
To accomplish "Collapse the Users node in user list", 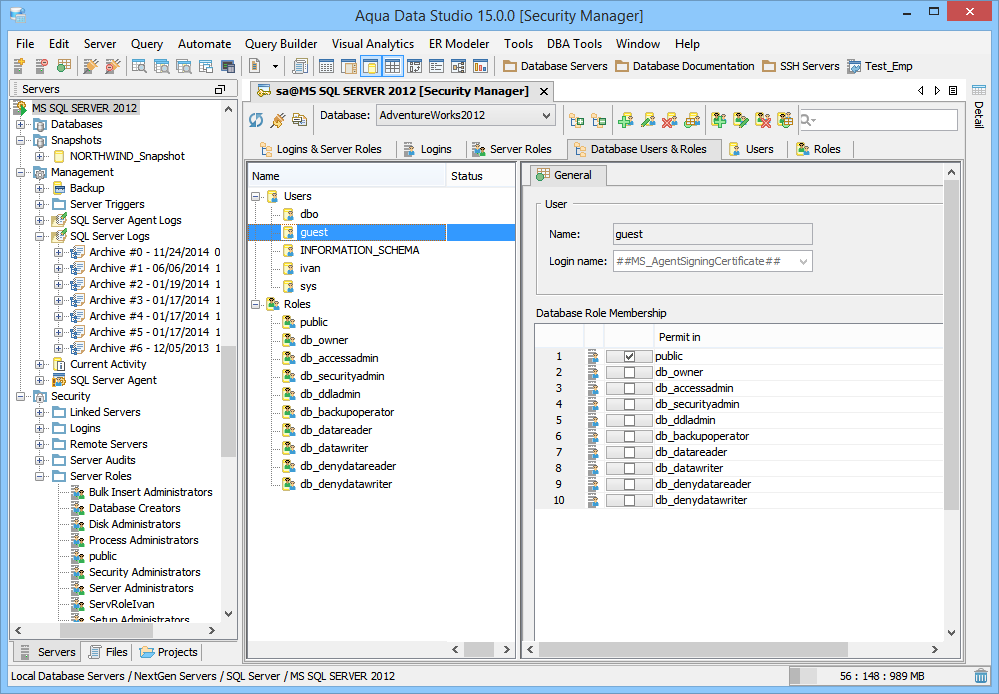I will coord(256,196).
